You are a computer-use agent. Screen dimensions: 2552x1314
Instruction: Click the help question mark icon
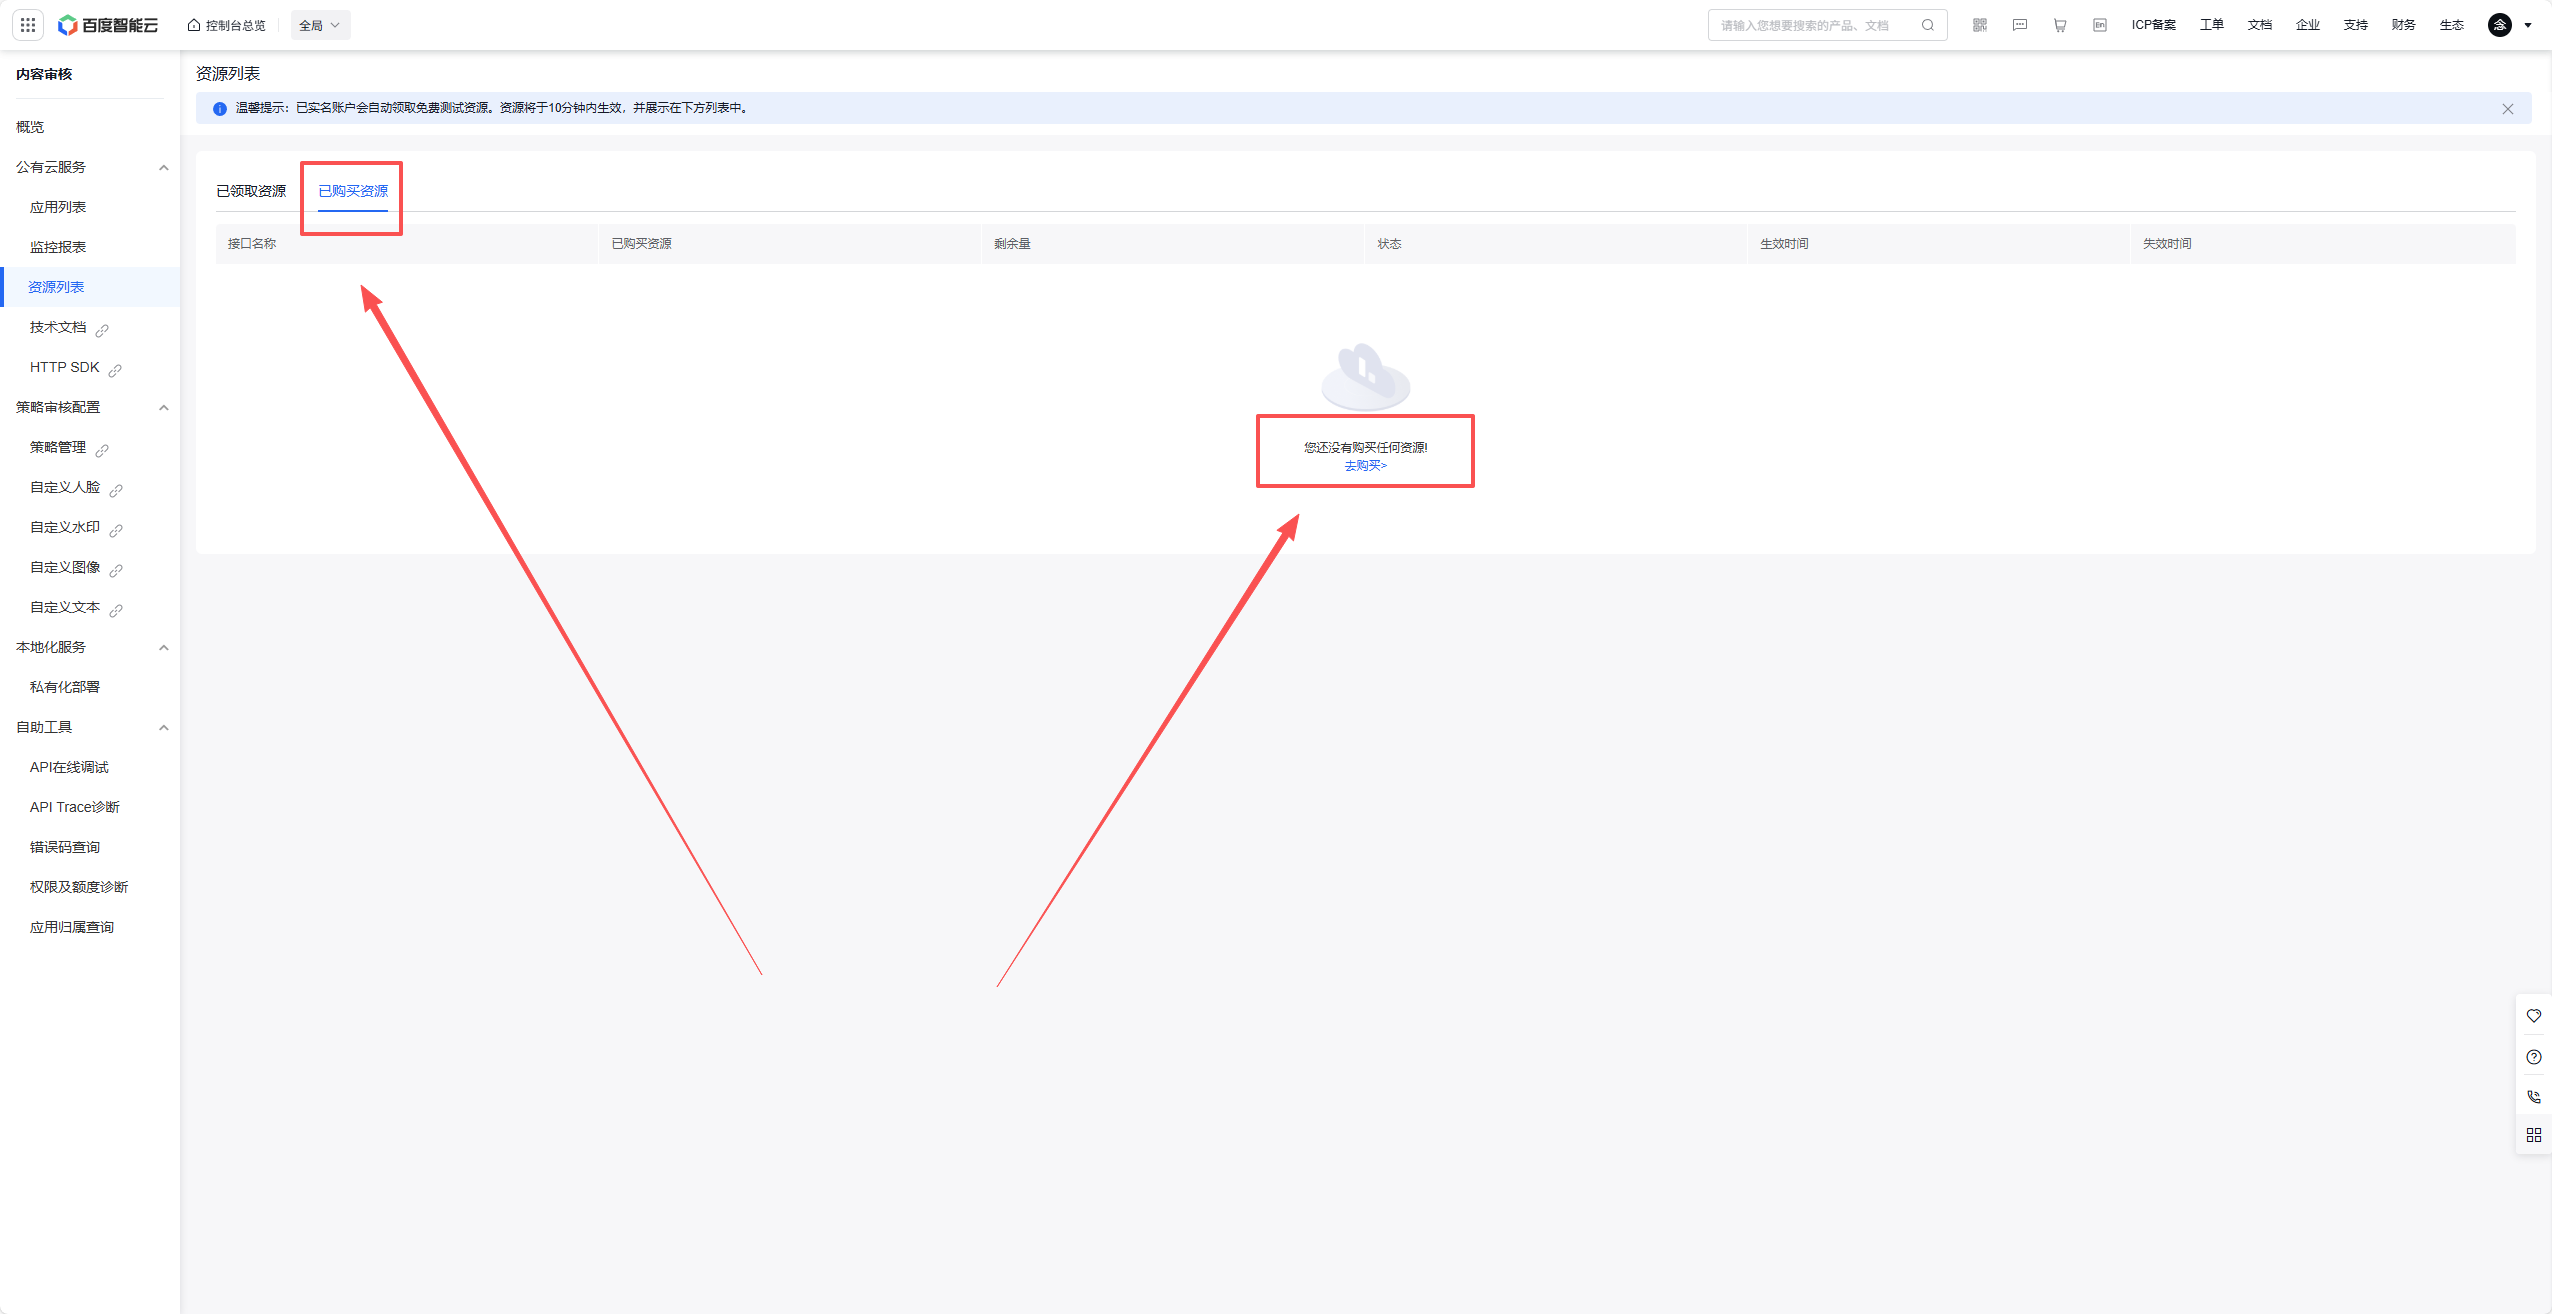(2533, 1057)
